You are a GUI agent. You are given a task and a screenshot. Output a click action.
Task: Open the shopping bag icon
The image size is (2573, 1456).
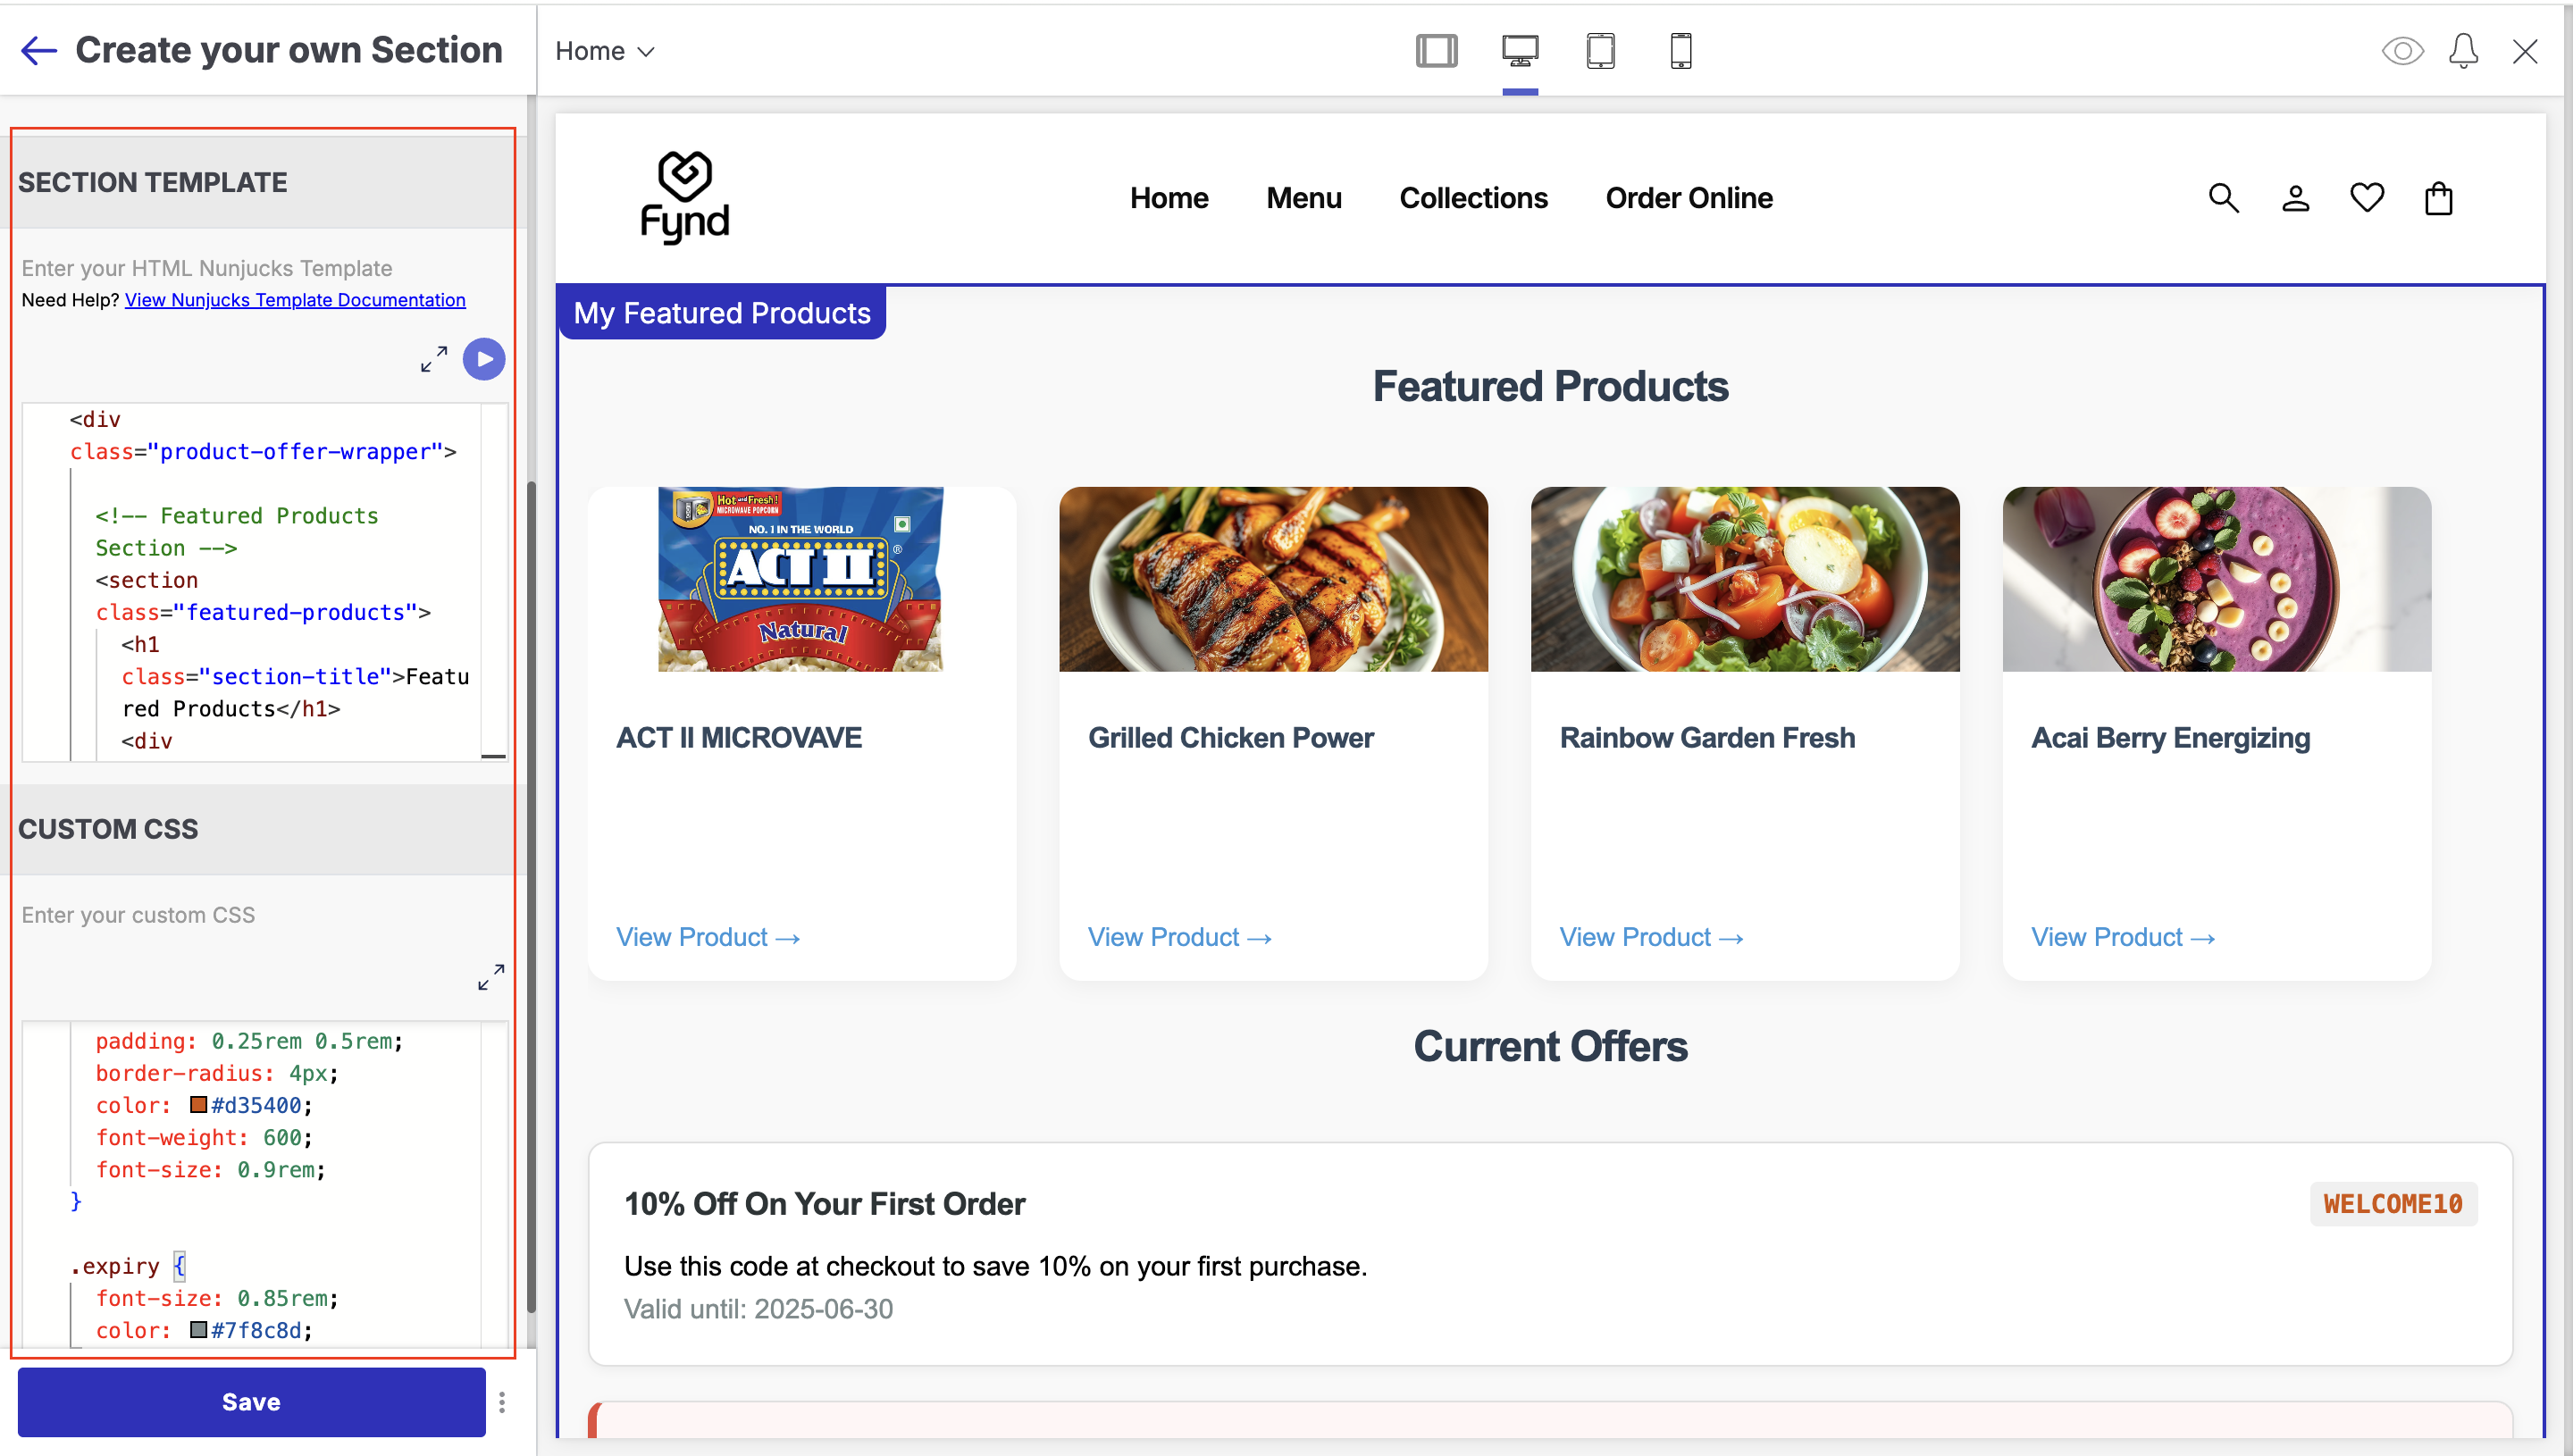(2438, 198)
